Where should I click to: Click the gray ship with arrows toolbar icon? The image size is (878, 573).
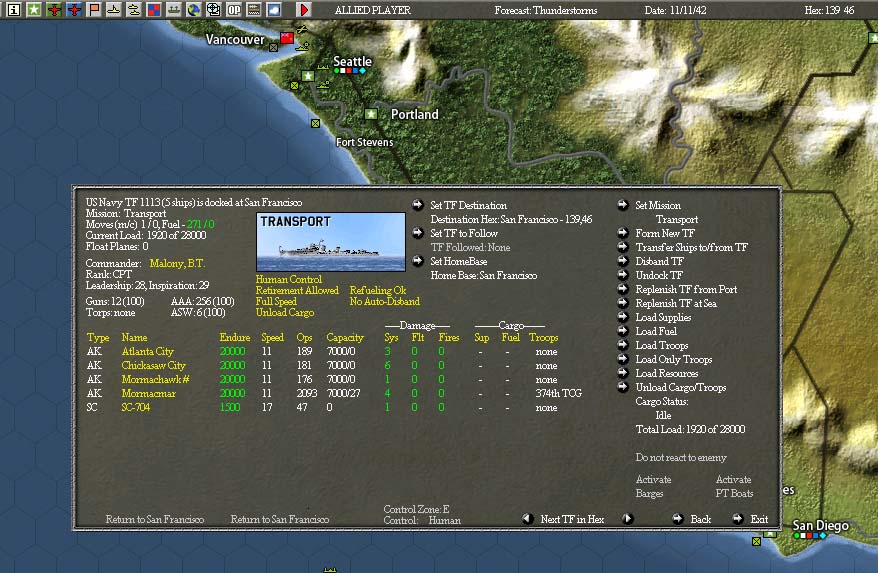174,10
